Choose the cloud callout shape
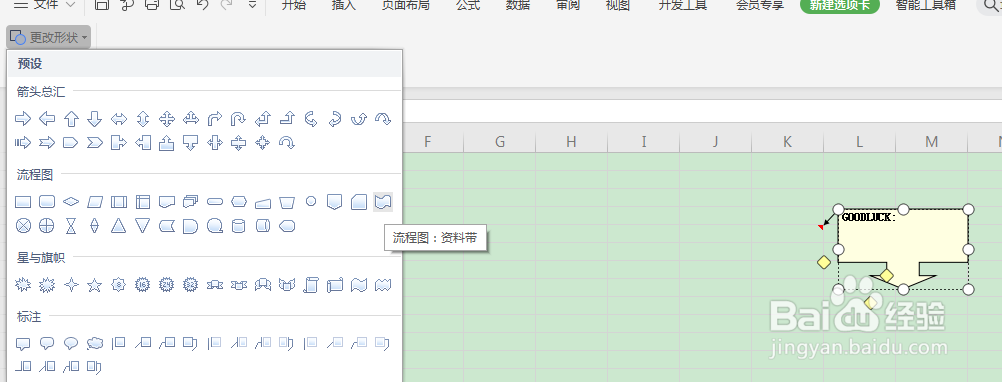This screenshot has width=1002, height=382. tap(95, 344)
